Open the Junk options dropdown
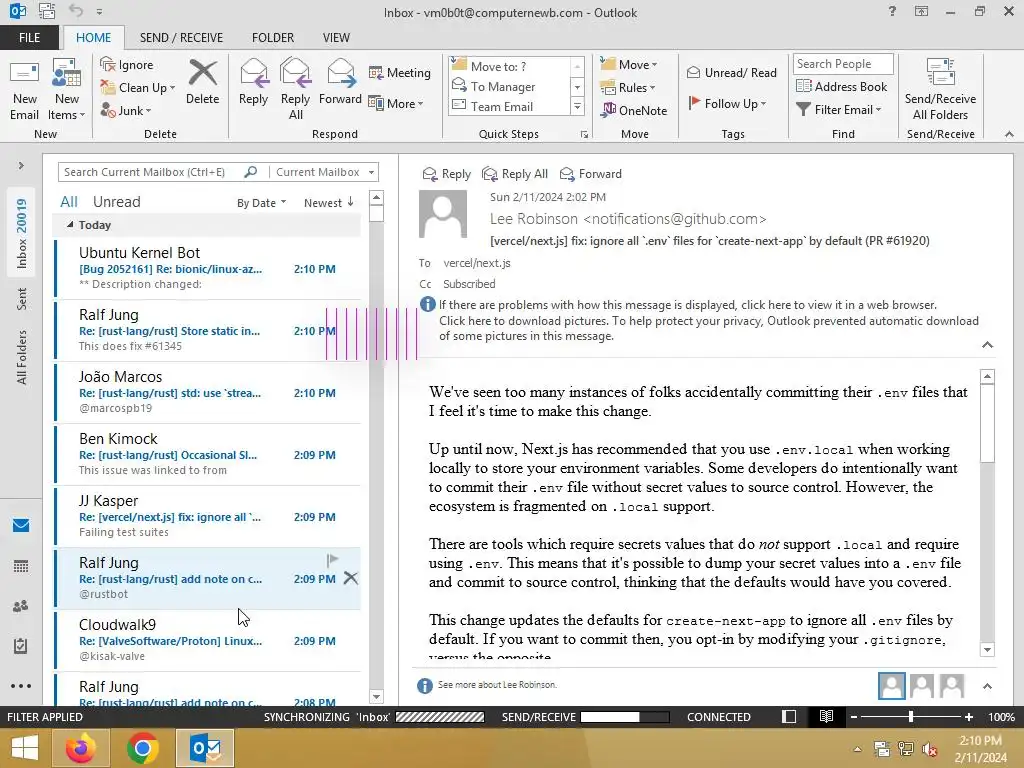1024x768 pixels. [125, 110]
